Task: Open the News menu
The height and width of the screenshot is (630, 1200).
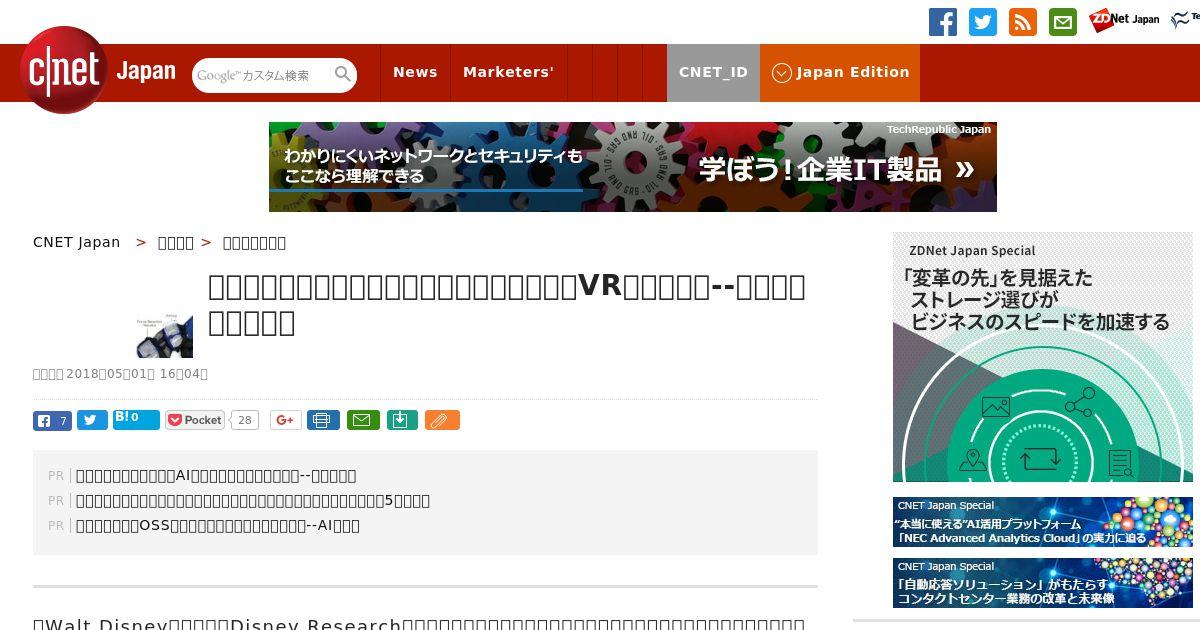Action: tap(415, 72)
